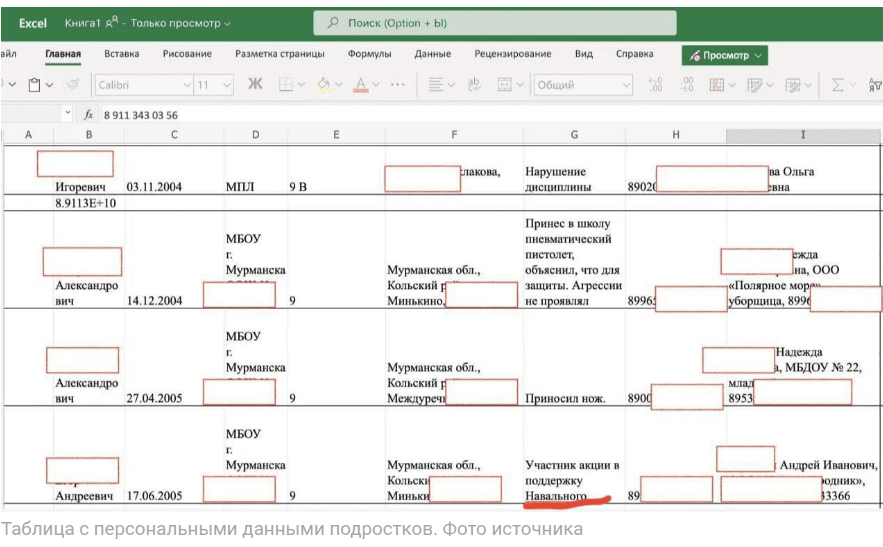Viewport: 883px width, 547px height.
Task: Switch to the Вставка ribbon tab
Action: pyautogui.click(x=121, y=54)
